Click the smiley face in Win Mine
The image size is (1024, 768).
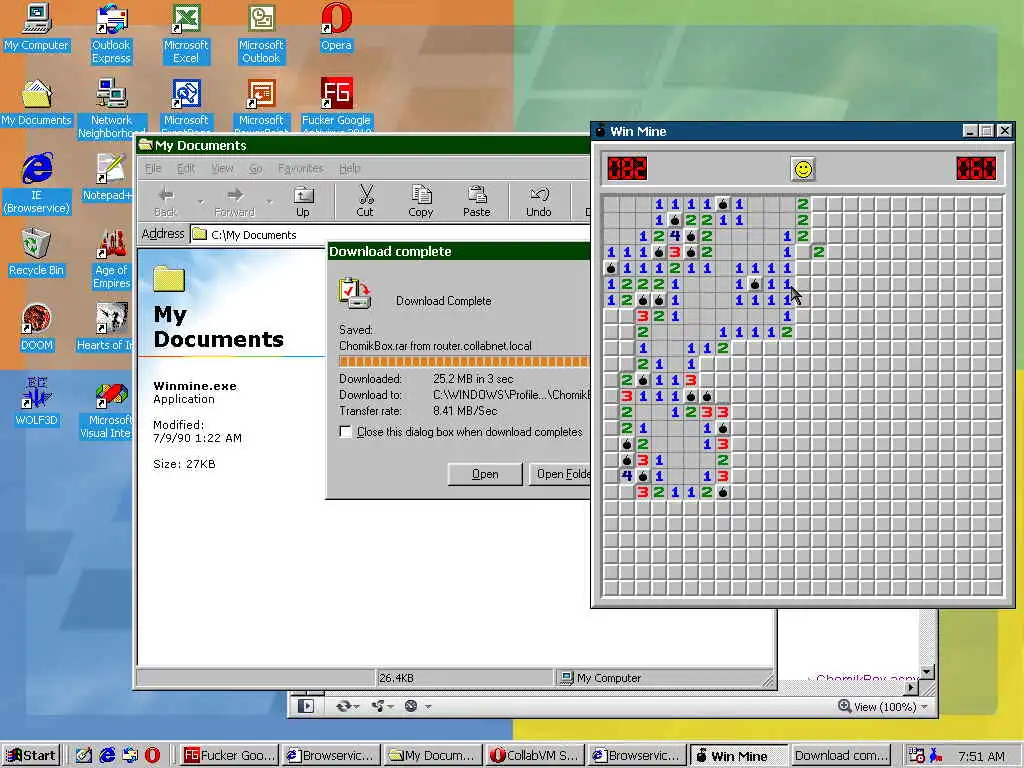[x=803, y=169]
